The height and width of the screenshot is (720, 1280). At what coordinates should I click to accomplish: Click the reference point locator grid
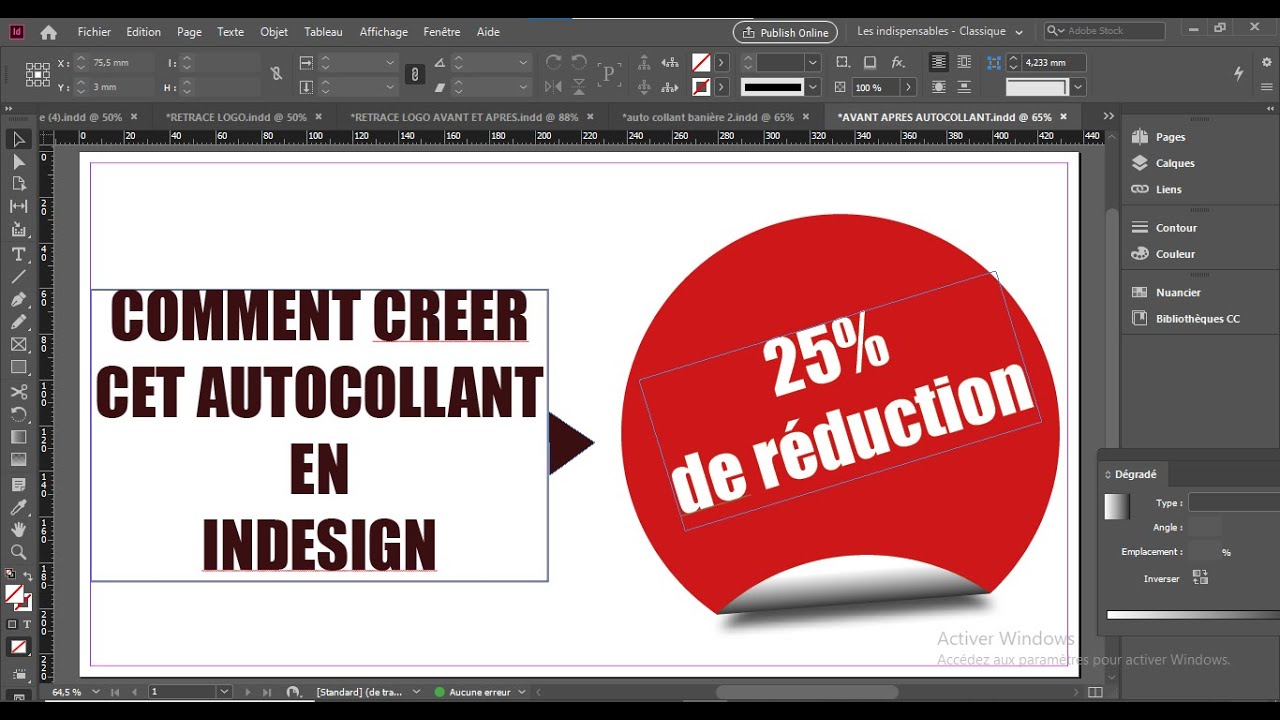pyautogui.click(x=38, y=74)
